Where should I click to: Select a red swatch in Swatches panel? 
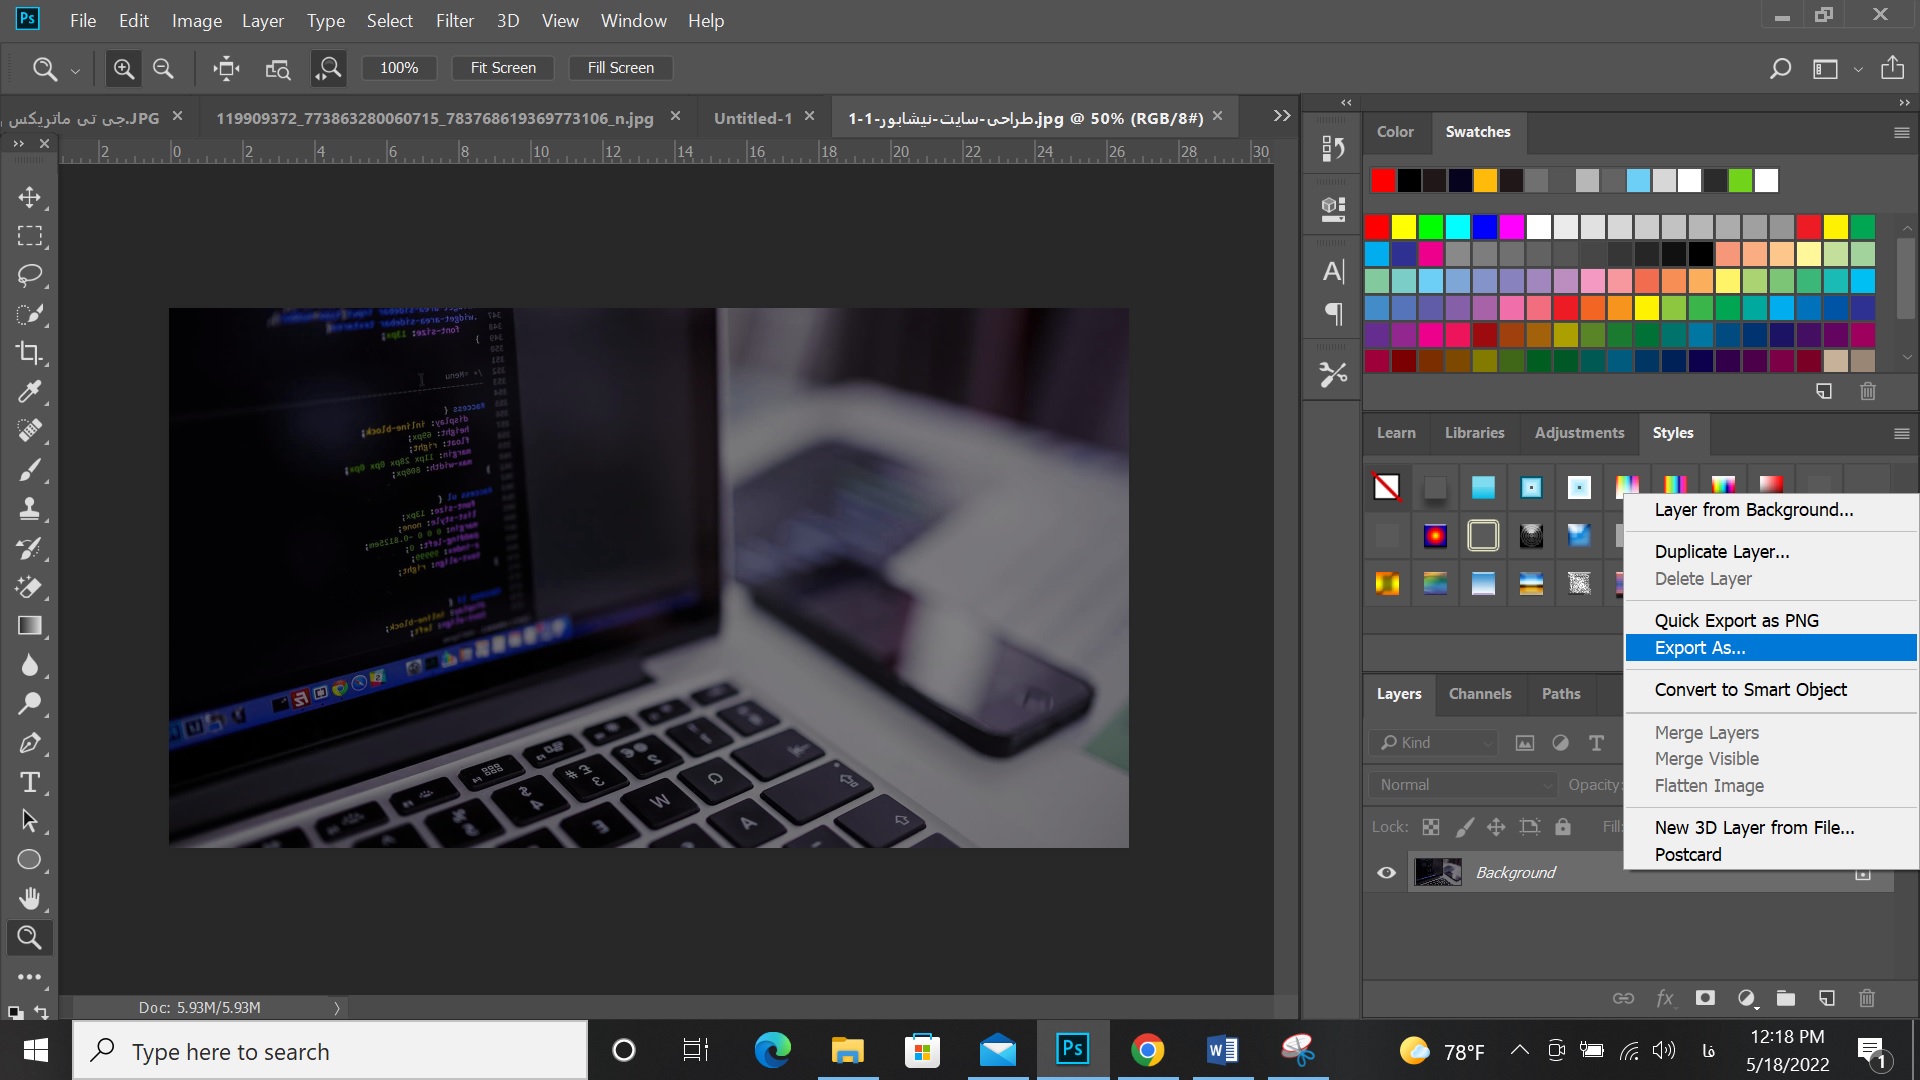click(x=1382, y=179)
